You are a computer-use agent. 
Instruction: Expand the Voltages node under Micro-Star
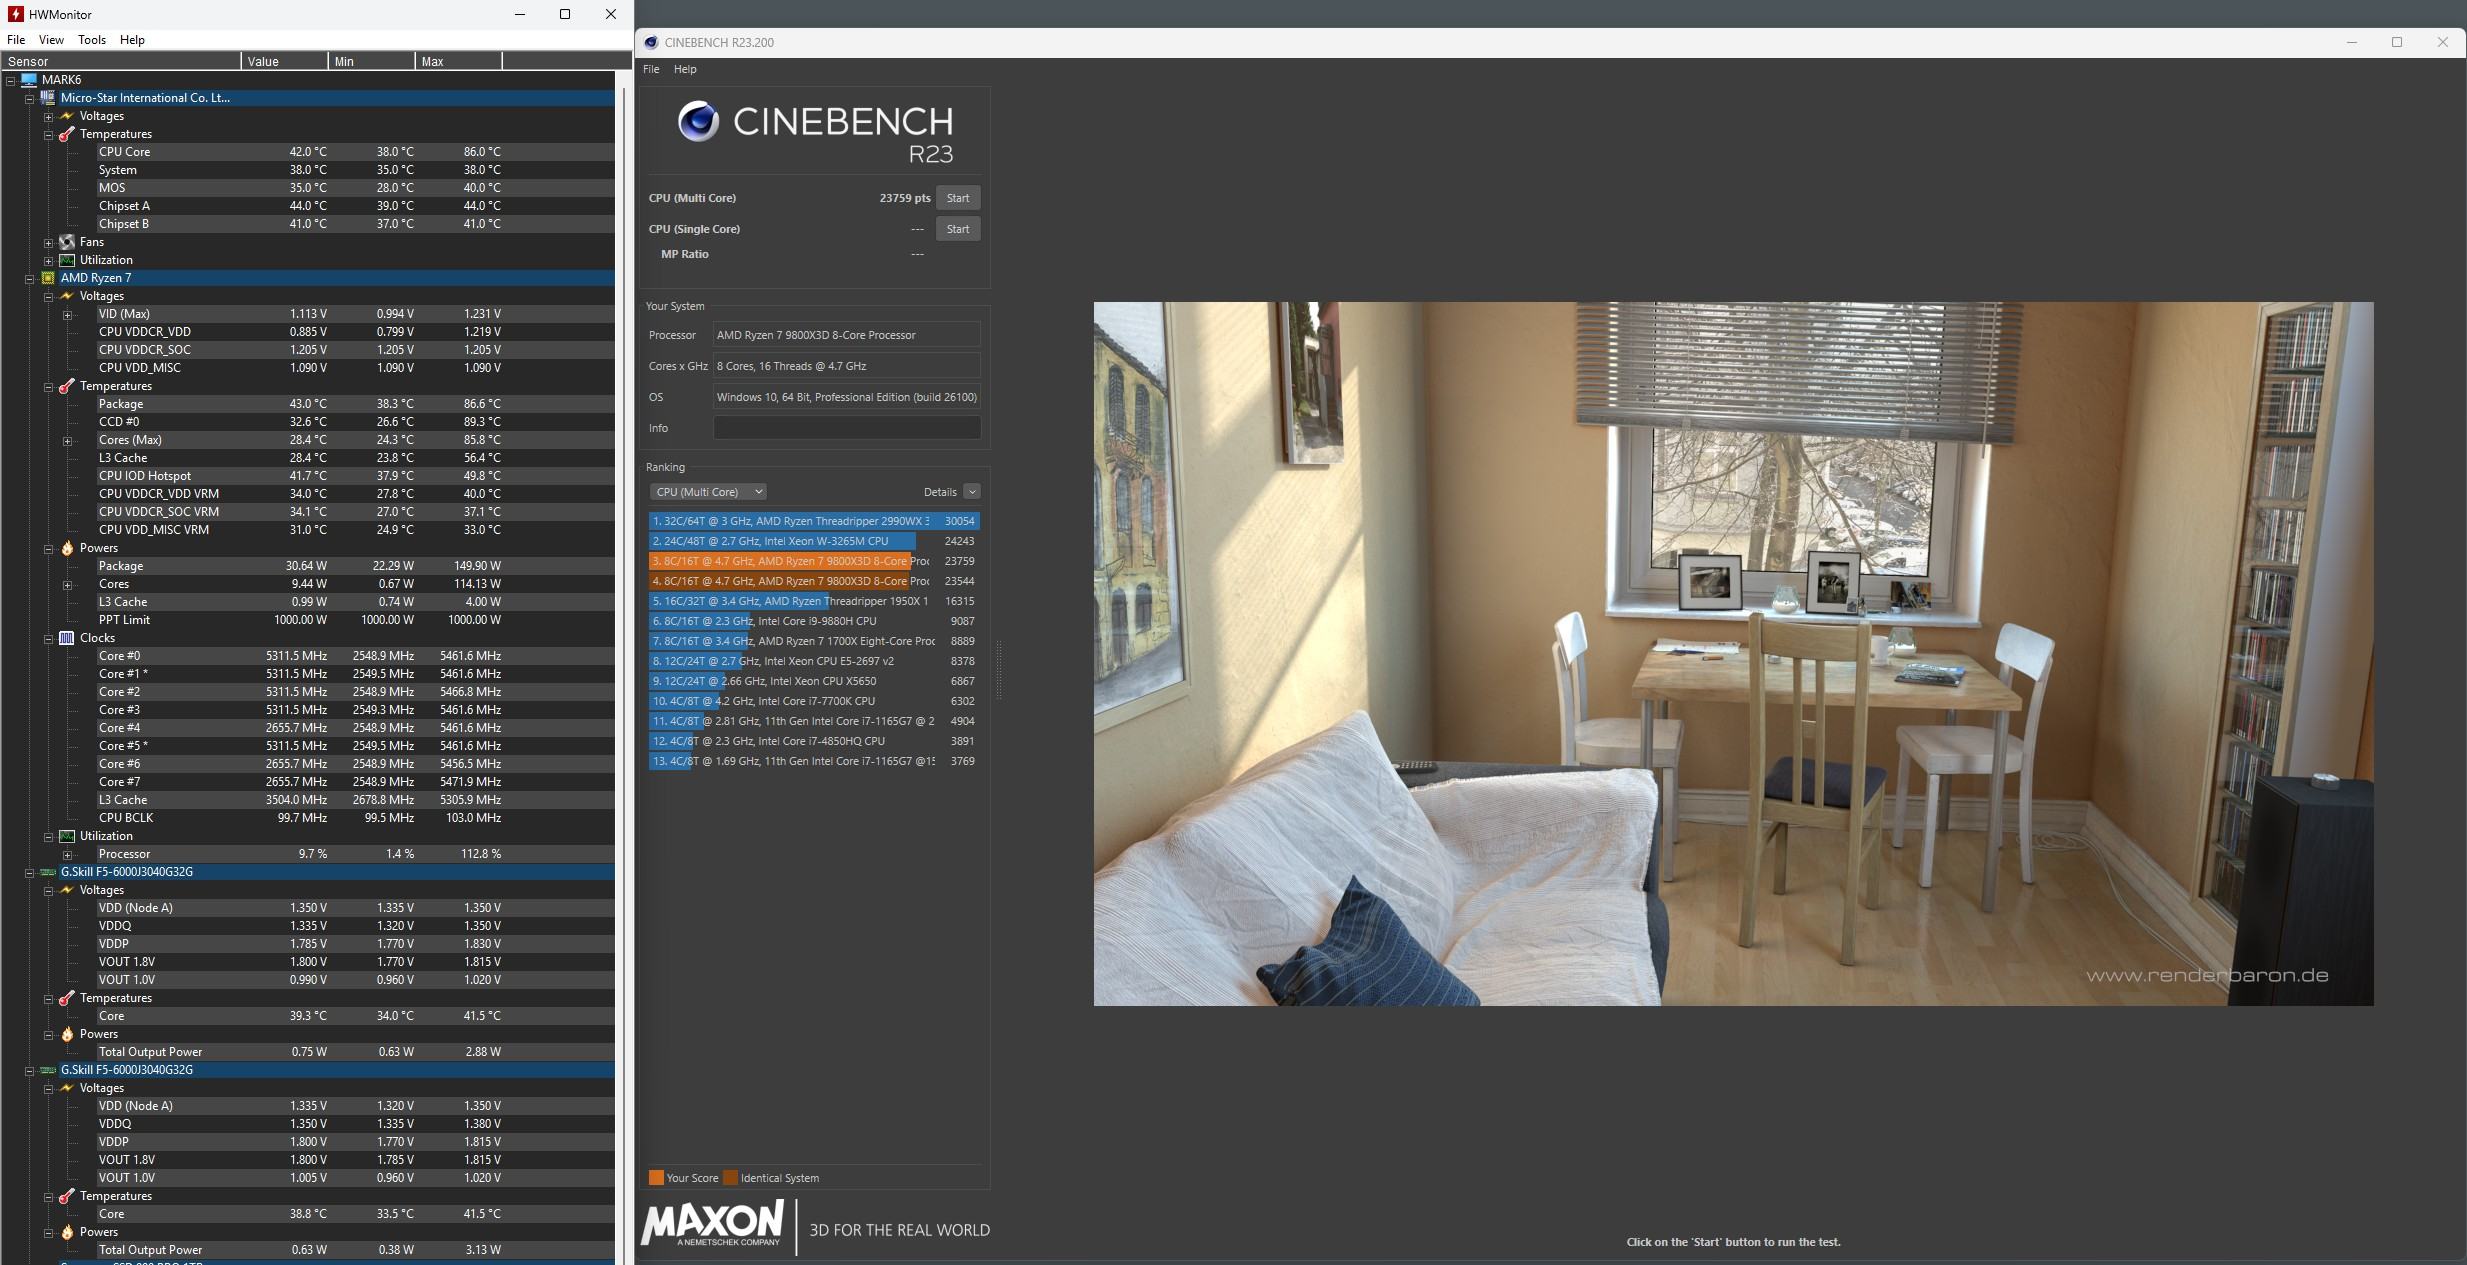[x=48, y=116]
